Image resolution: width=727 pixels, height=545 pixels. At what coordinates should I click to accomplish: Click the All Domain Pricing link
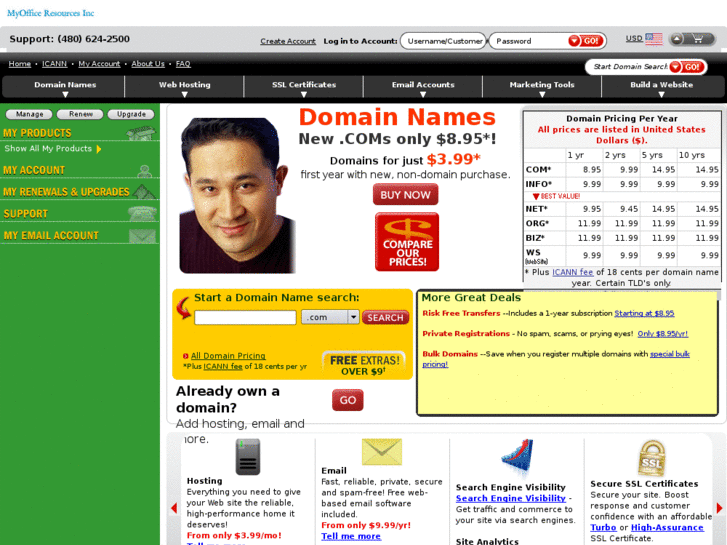click(x=228, y=356)
